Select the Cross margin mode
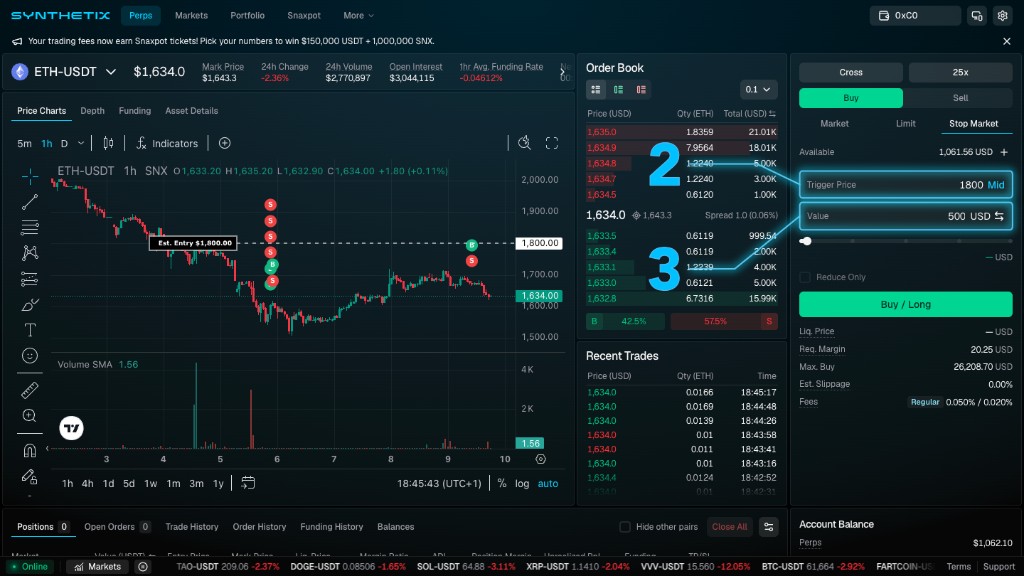The height and width of the screenshot is (576, 1024). [851, 72]
